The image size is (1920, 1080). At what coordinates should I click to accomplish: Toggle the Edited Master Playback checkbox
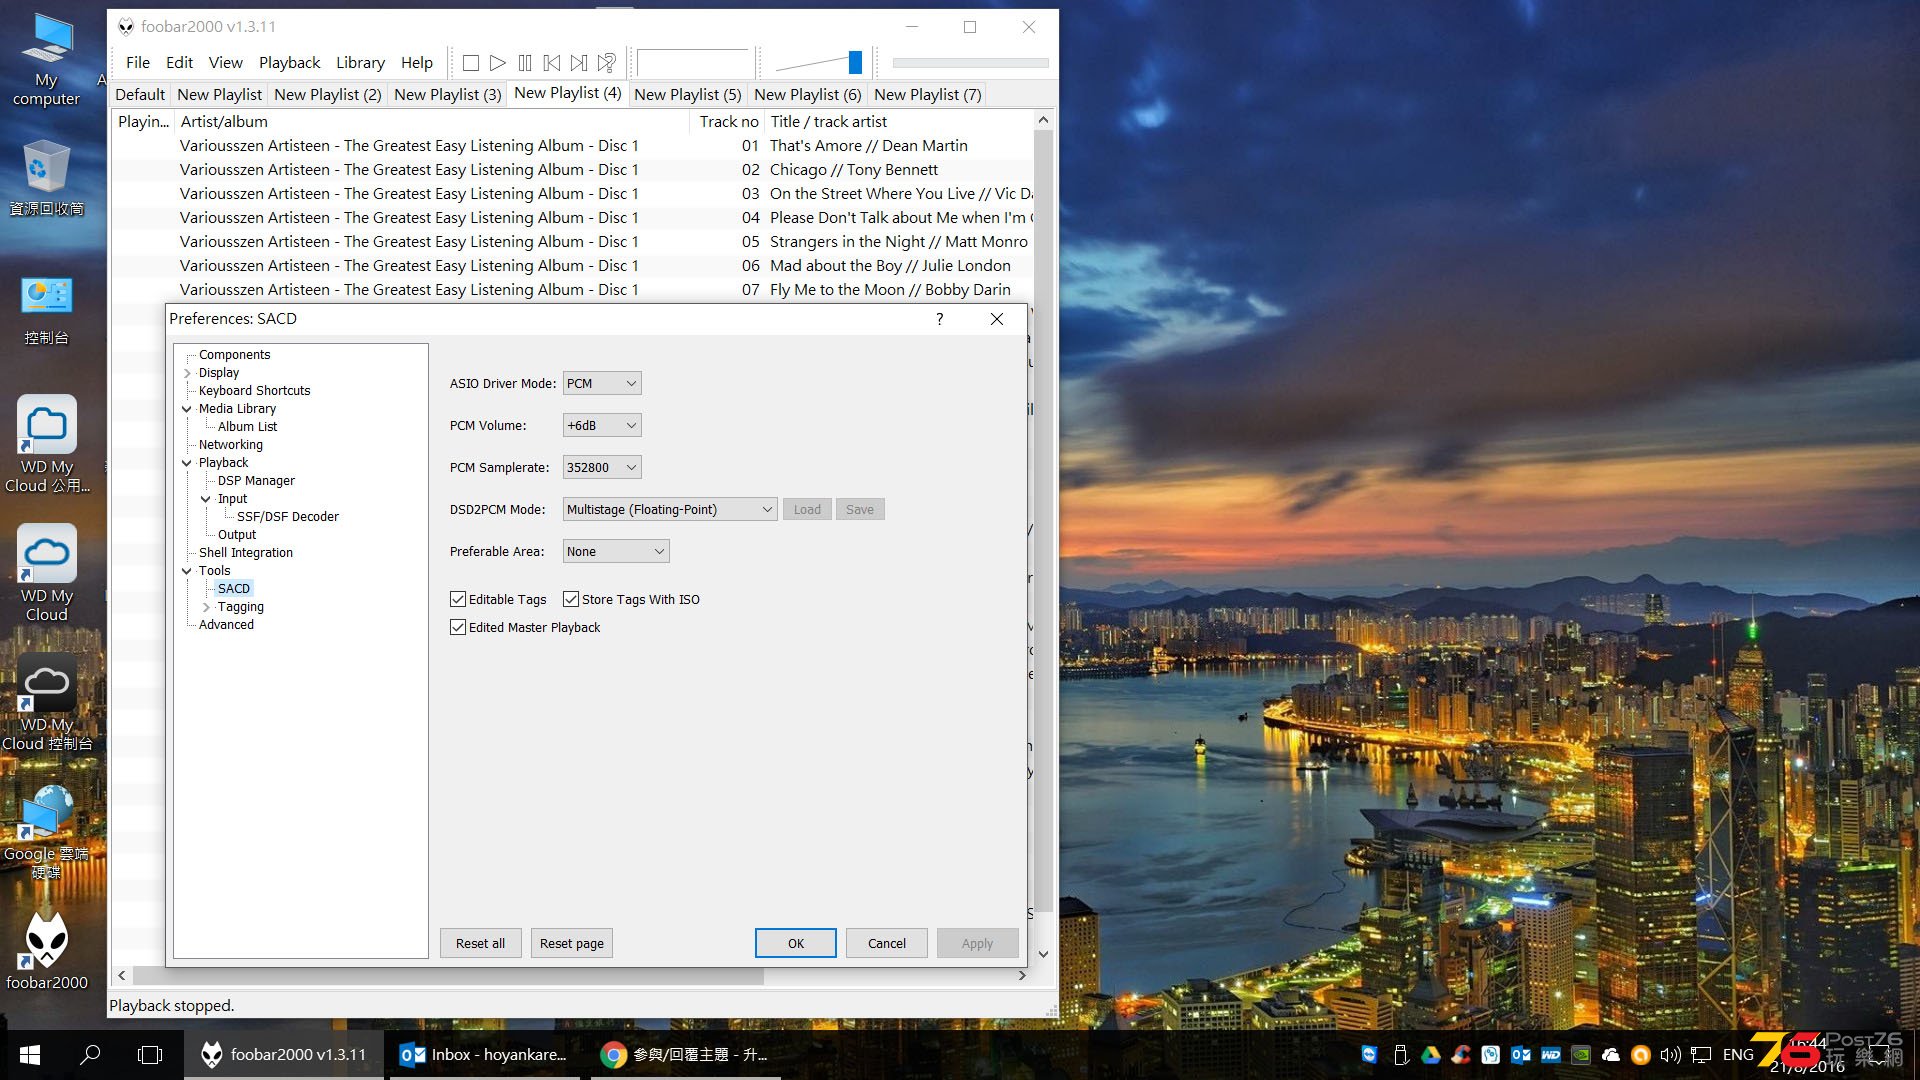(459, 626)
